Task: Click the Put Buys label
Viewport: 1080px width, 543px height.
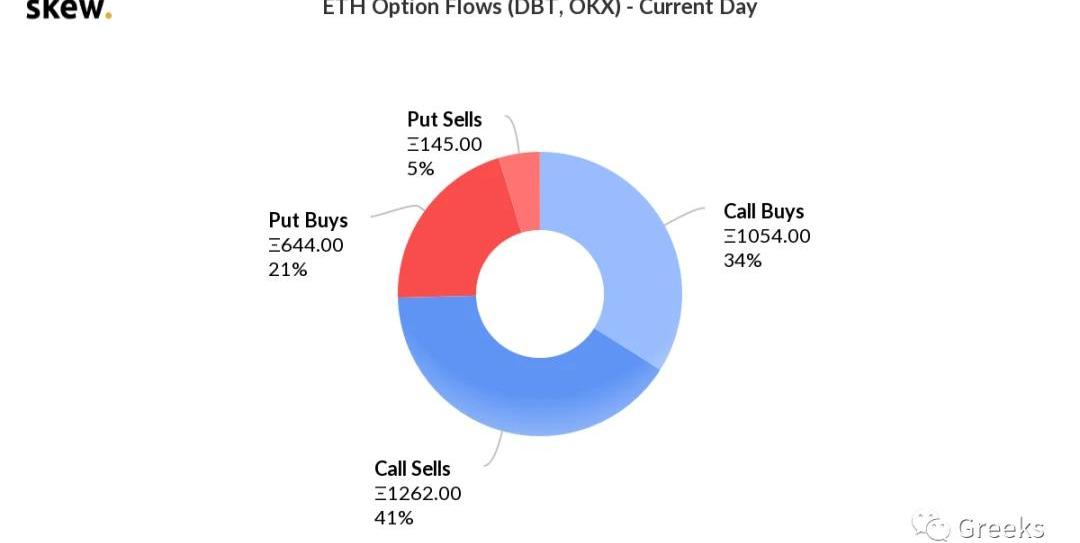Action: [308, 220]
